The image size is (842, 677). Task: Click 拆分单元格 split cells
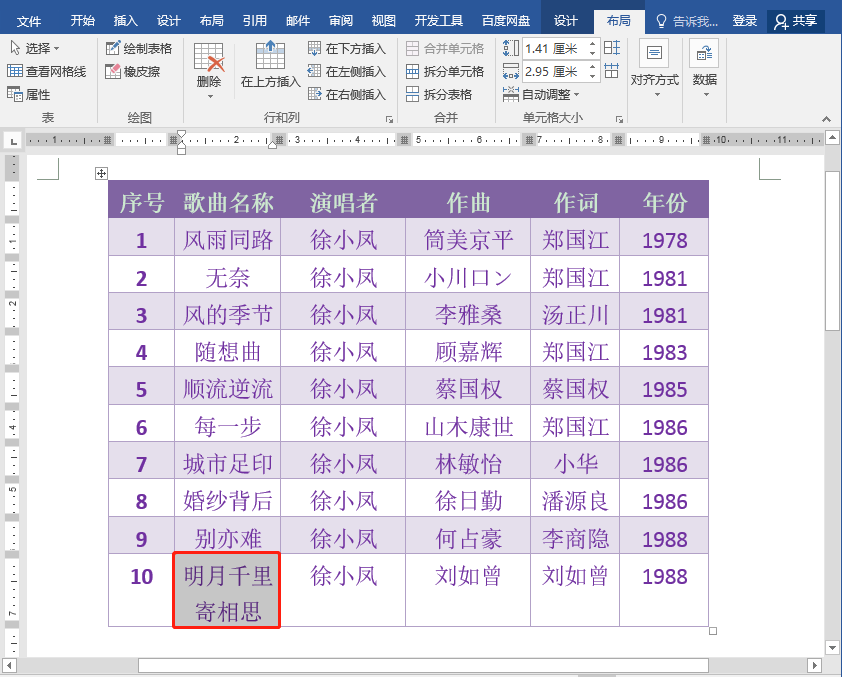click(x=445, y=71)
